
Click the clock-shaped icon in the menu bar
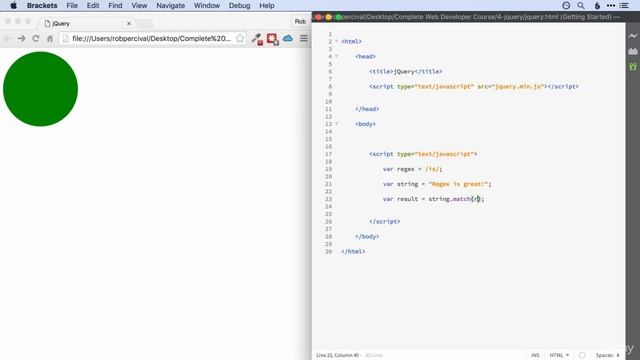click(566, 5)
